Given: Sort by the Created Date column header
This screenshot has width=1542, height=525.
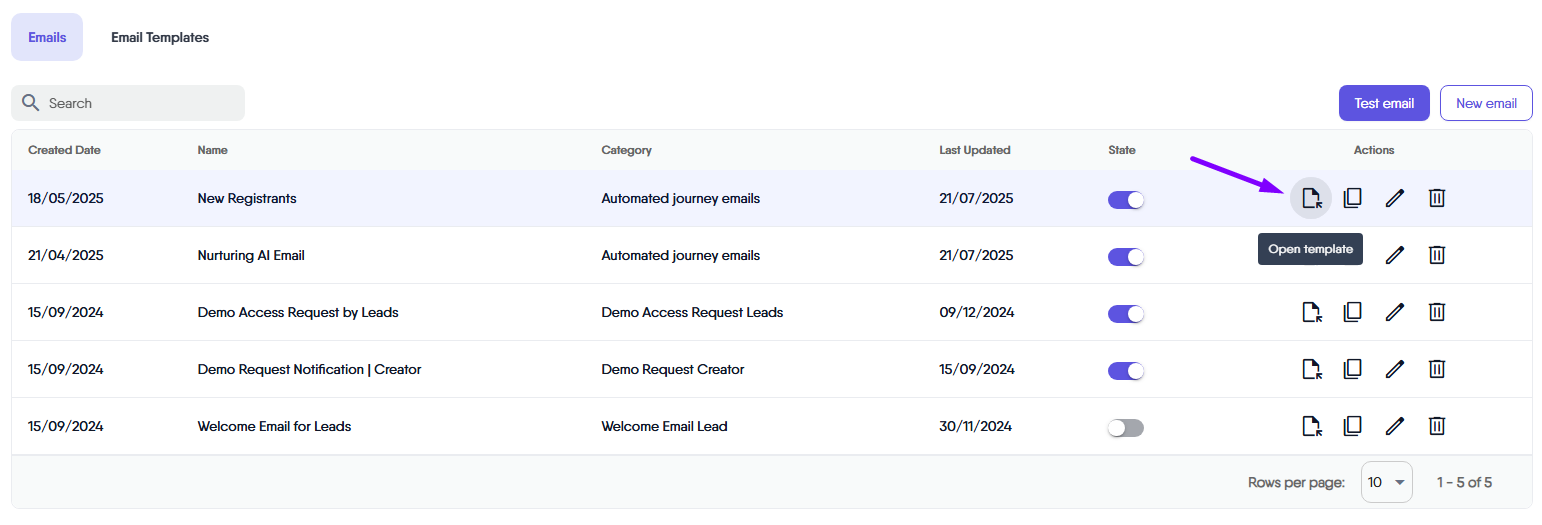Looking at the screenshot, I should coord(64,150).
